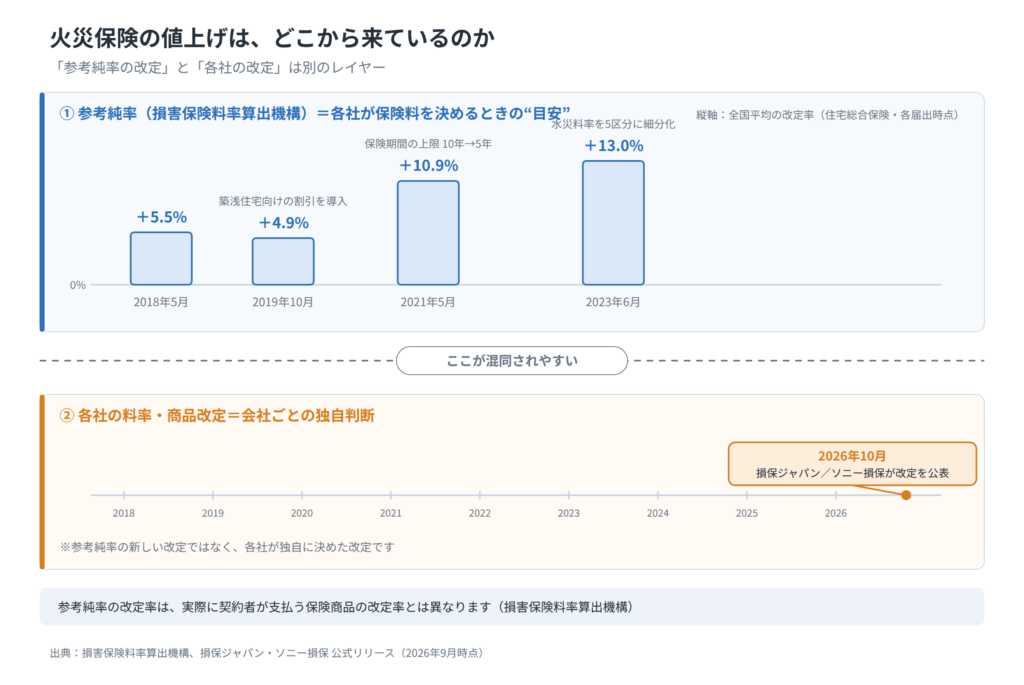Viewport: 1024px width, 685px height.
Task: Click the annotation 築浅住宅向けの割引を導入
Action: [x=283, y=201]
